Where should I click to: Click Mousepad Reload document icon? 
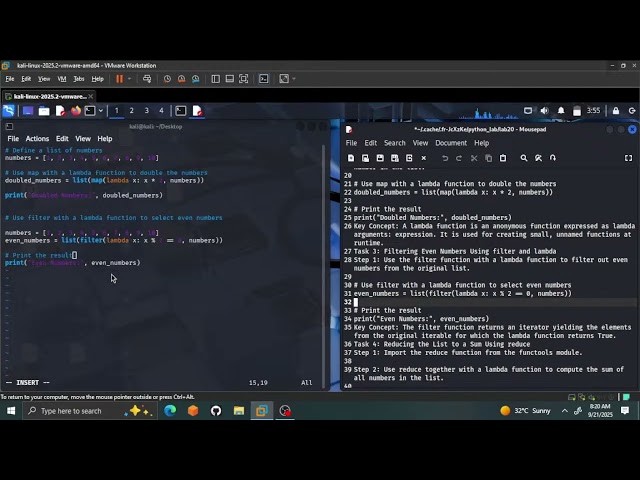coord(409,158)
